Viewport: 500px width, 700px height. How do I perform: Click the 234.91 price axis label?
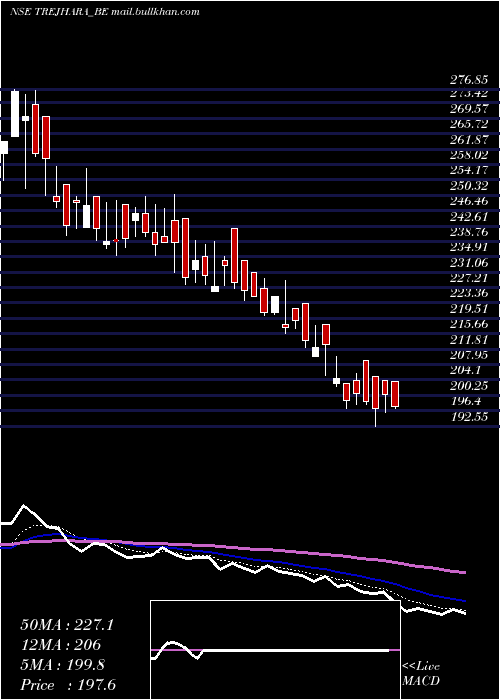[x=469, y=247]
